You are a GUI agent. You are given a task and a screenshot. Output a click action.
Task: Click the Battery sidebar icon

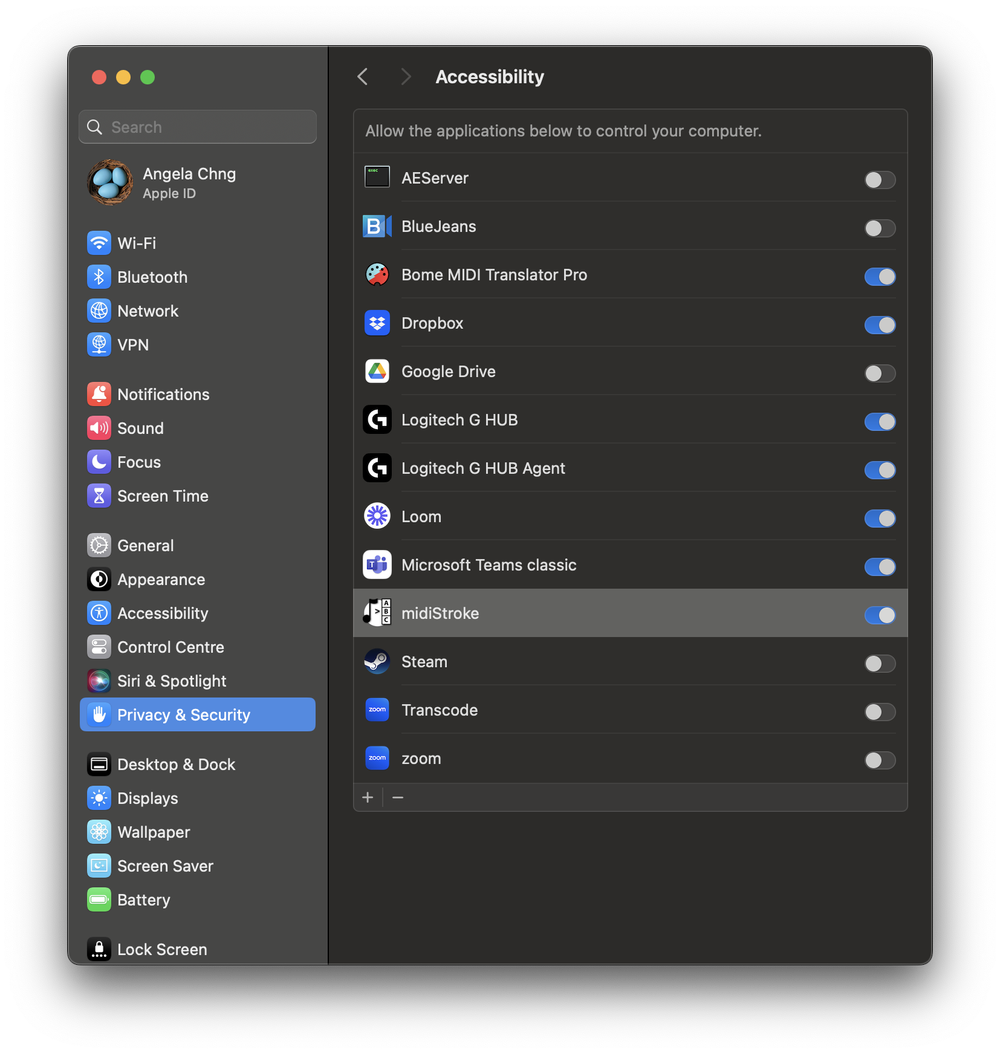pos(99,899)
